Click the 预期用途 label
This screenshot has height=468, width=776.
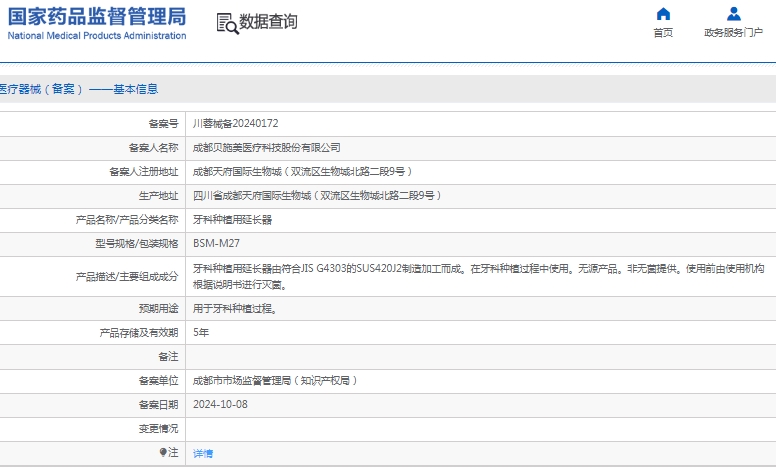pos(158,309)
